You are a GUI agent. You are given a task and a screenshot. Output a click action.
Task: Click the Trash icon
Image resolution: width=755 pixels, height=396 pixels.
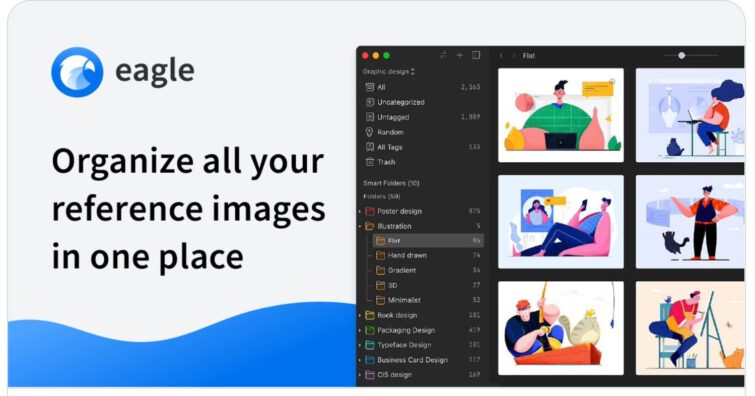pyautogui.click(x=369, y=162)
